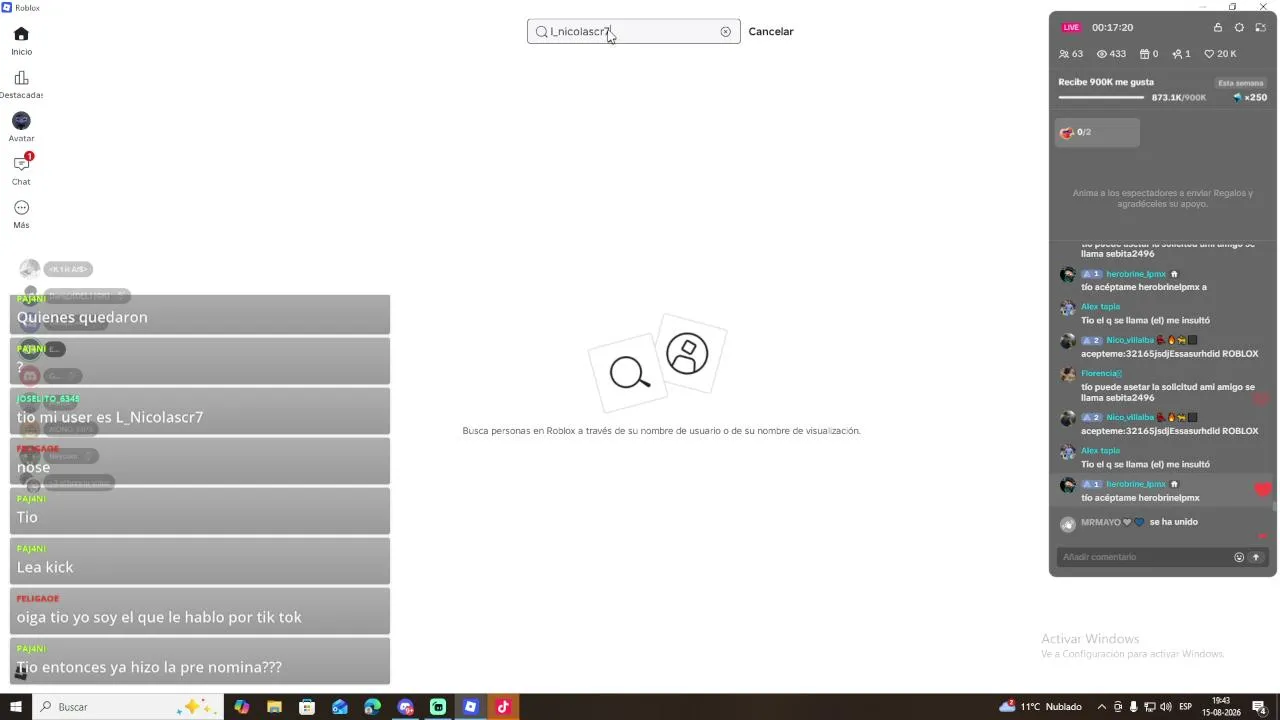The height and width of the screenshot is (720, 1280).
Task: Open File Explorer from the taskbar
Action: pyautogui.click(x=274, y=707)
